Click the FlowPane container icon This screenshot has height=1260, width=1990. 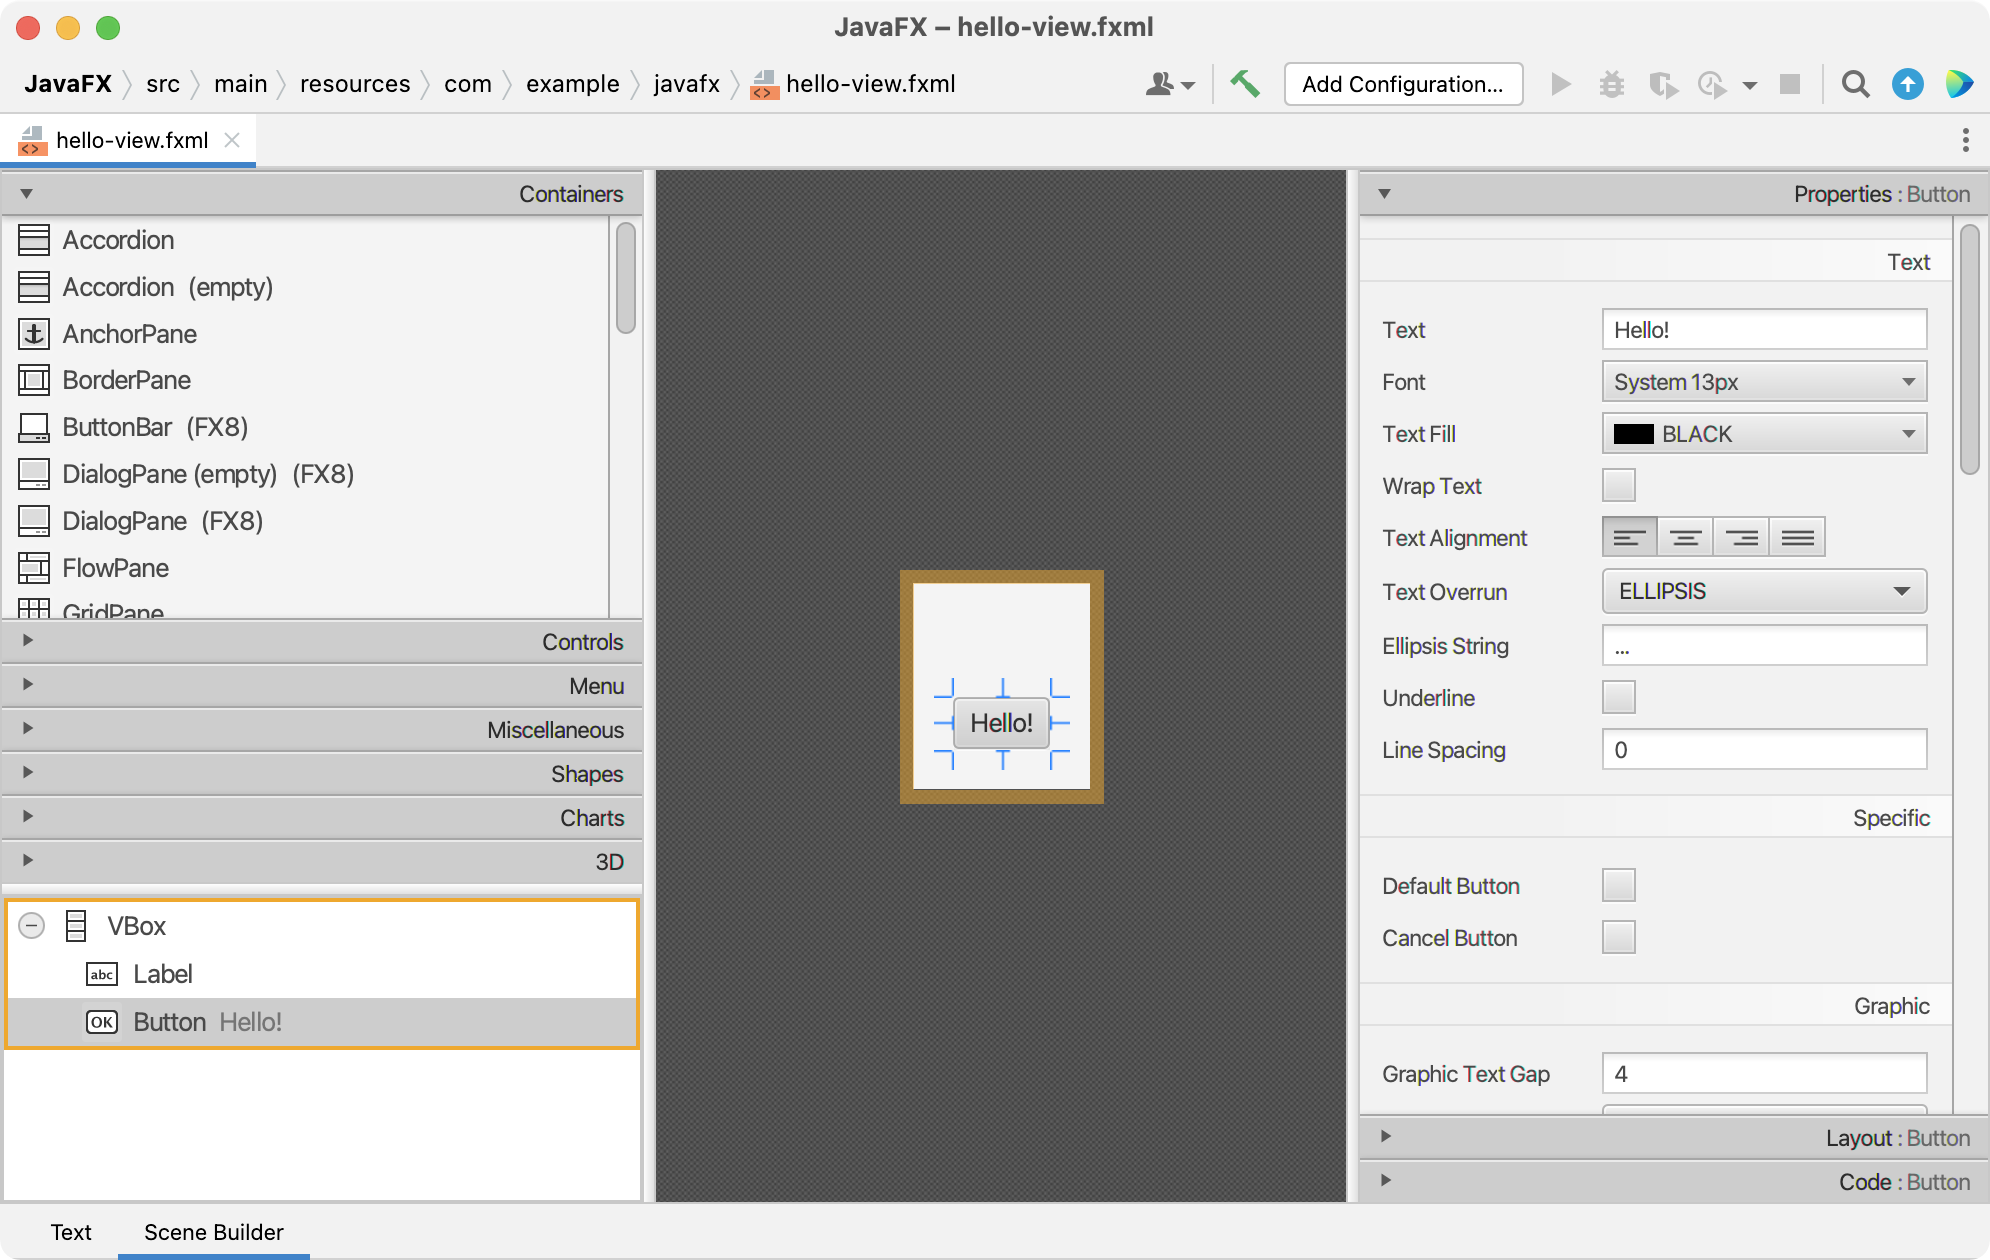(32, 568)
